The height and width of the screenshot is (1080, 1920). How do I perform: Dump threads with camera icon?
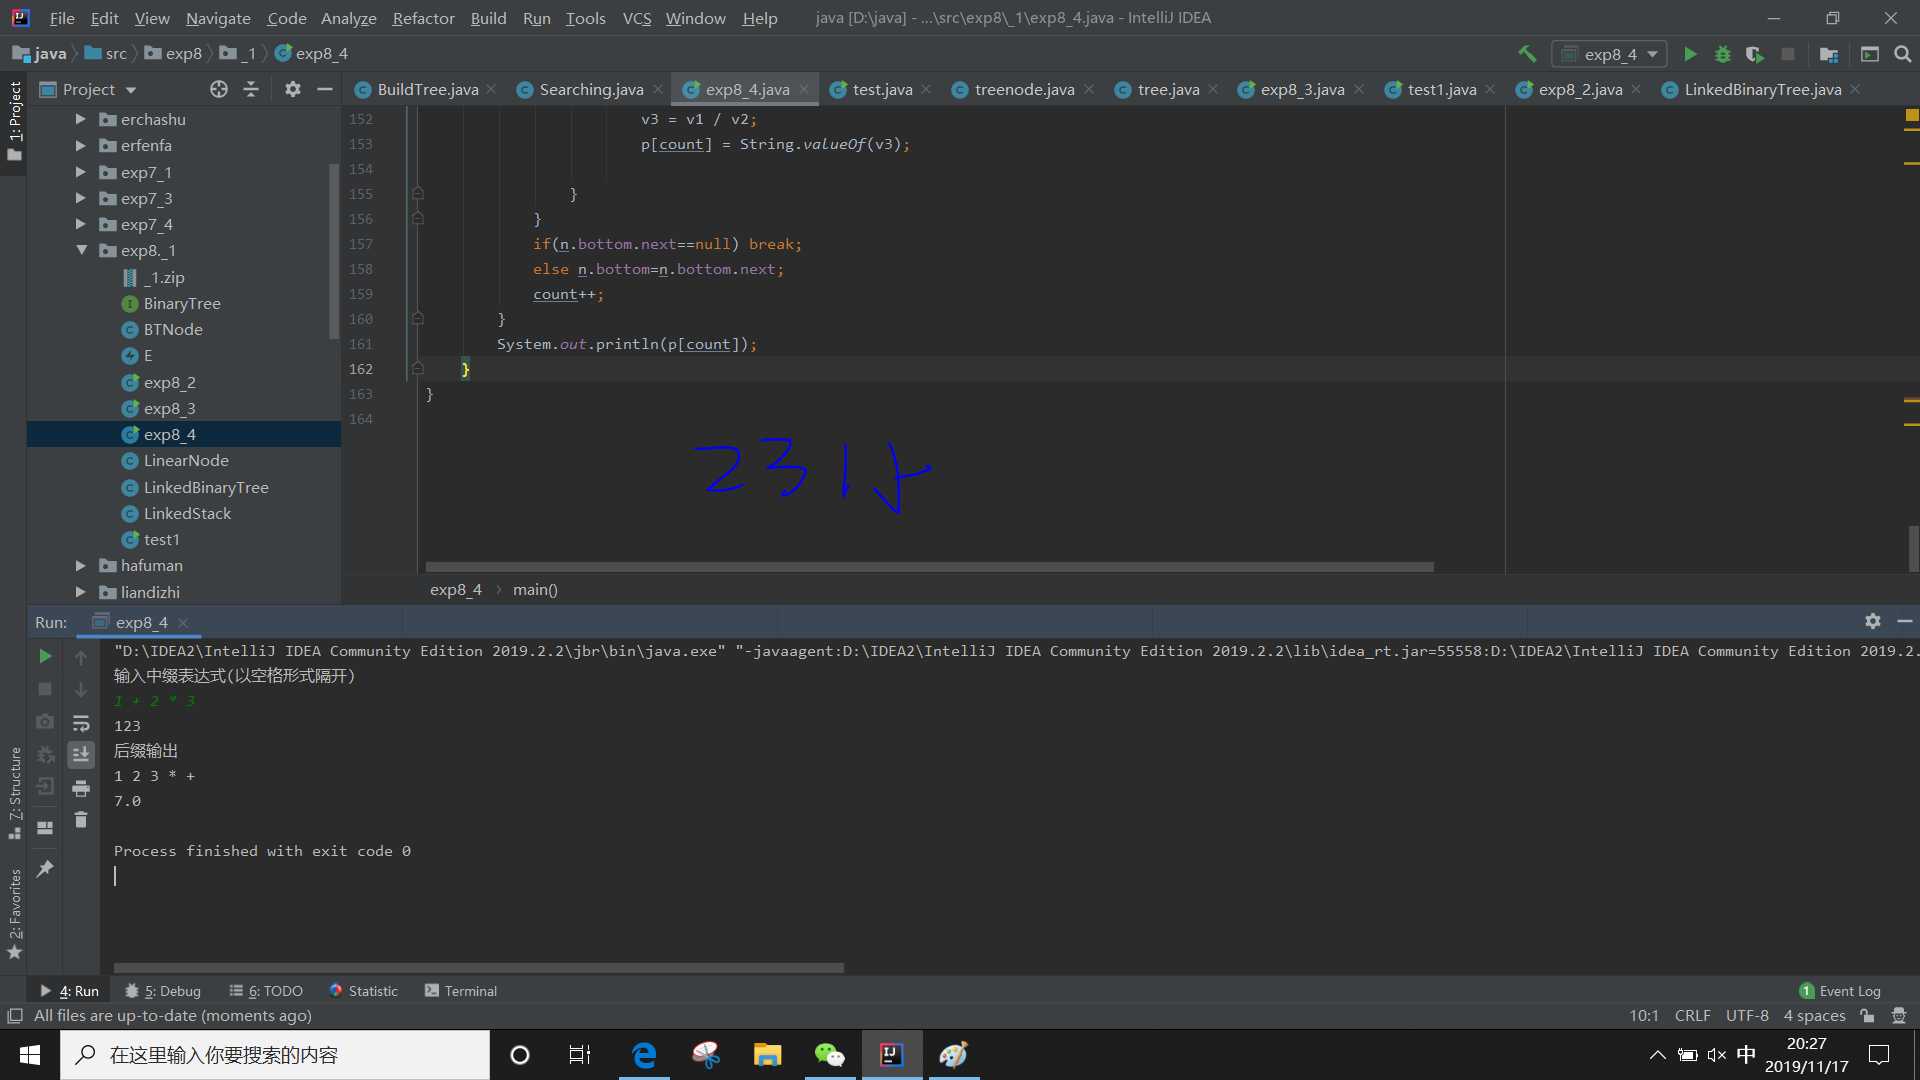(x=45, y=721)
